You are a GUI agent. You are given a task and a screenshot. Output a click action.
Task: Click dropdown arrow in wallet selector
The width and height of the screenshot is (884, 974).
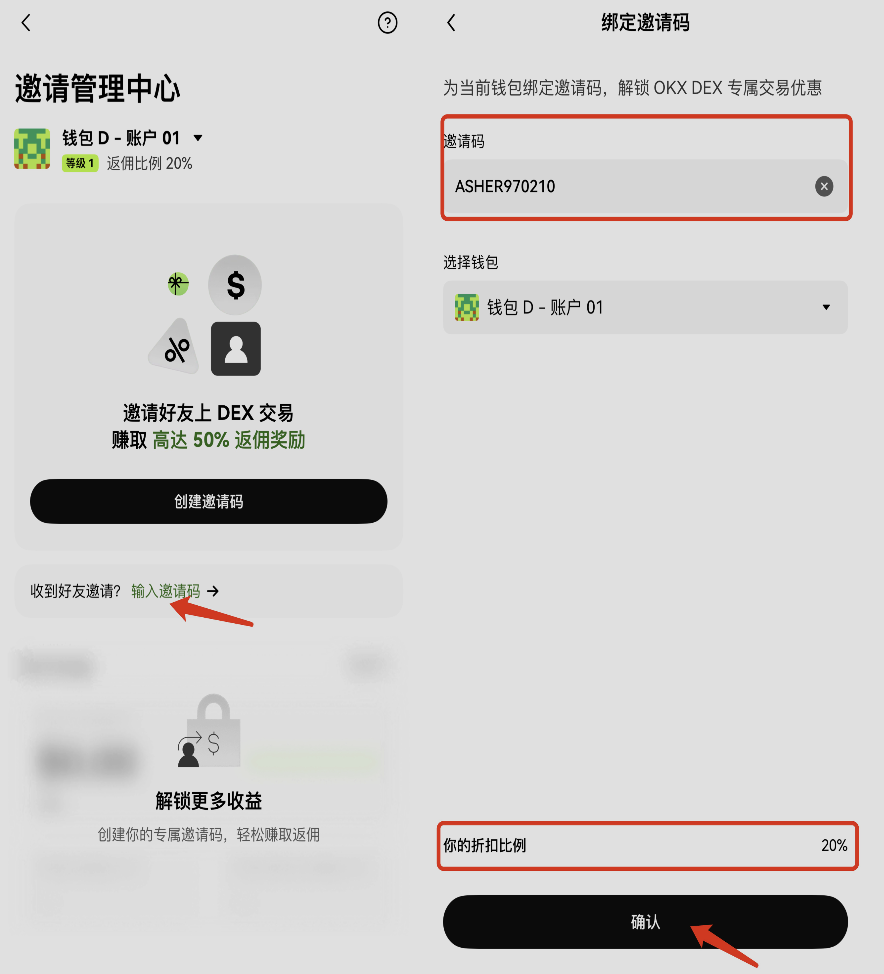pos(826,307)
